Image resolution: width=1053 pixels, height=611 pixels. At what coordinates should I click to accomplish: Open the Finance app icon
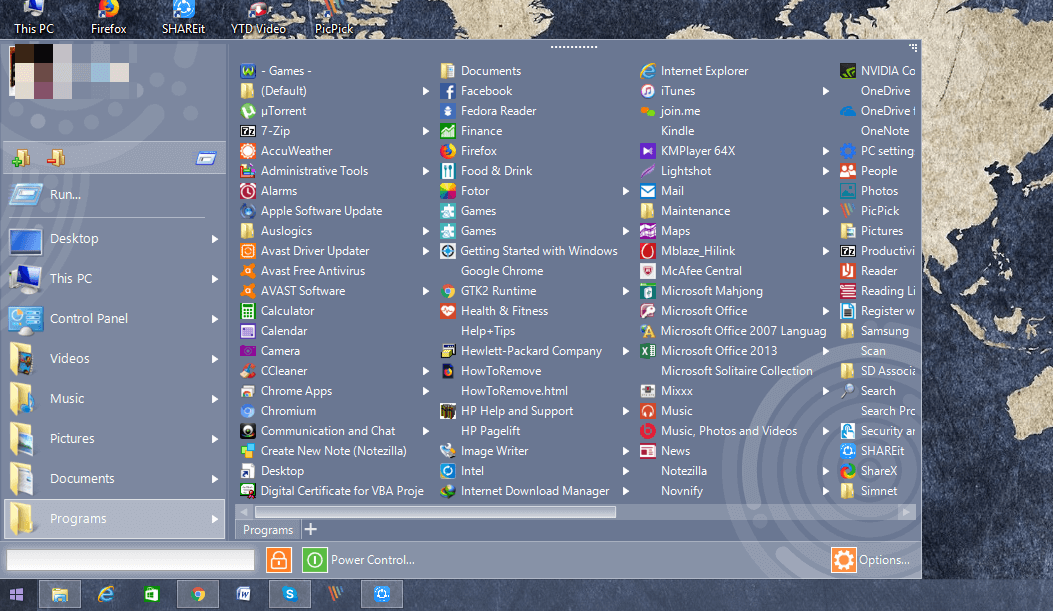pyautogui.click(x=448, y=131)
